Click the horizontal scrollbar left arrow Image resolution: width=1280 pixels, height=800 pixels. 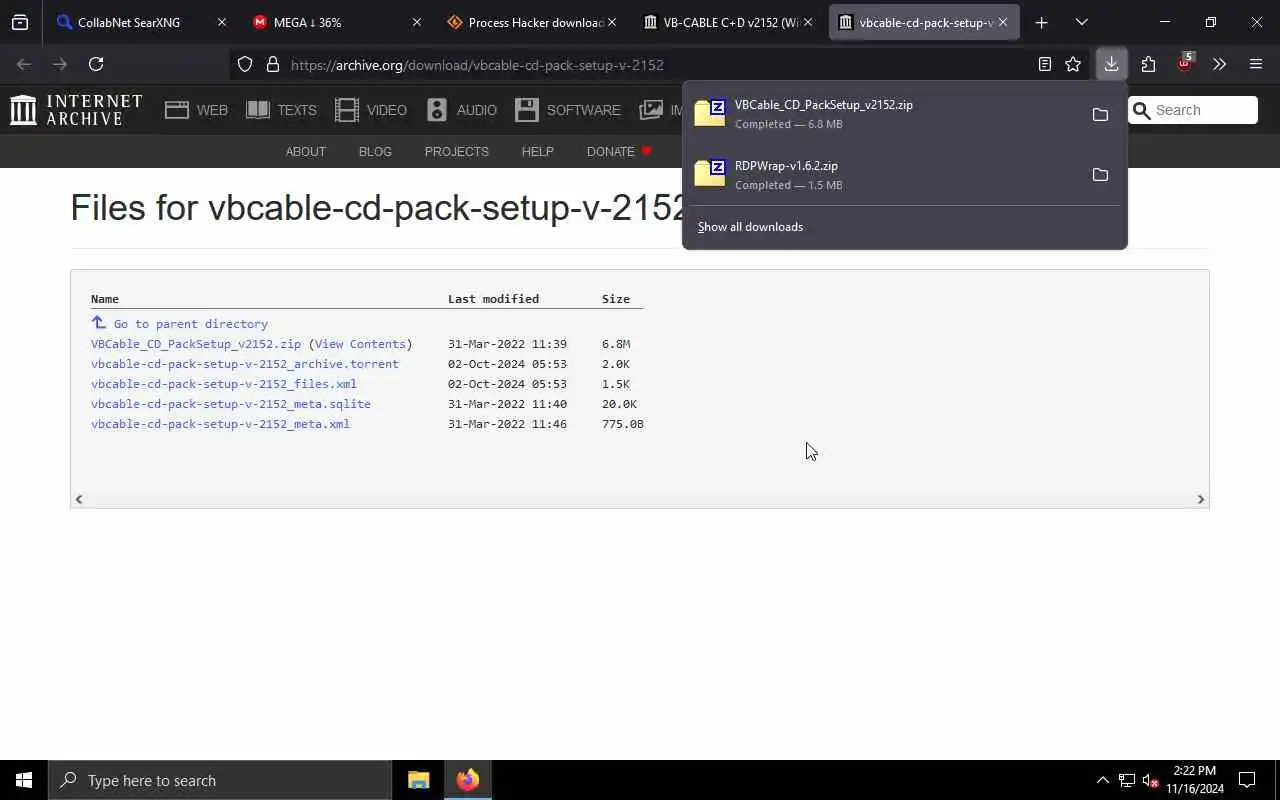79,499
